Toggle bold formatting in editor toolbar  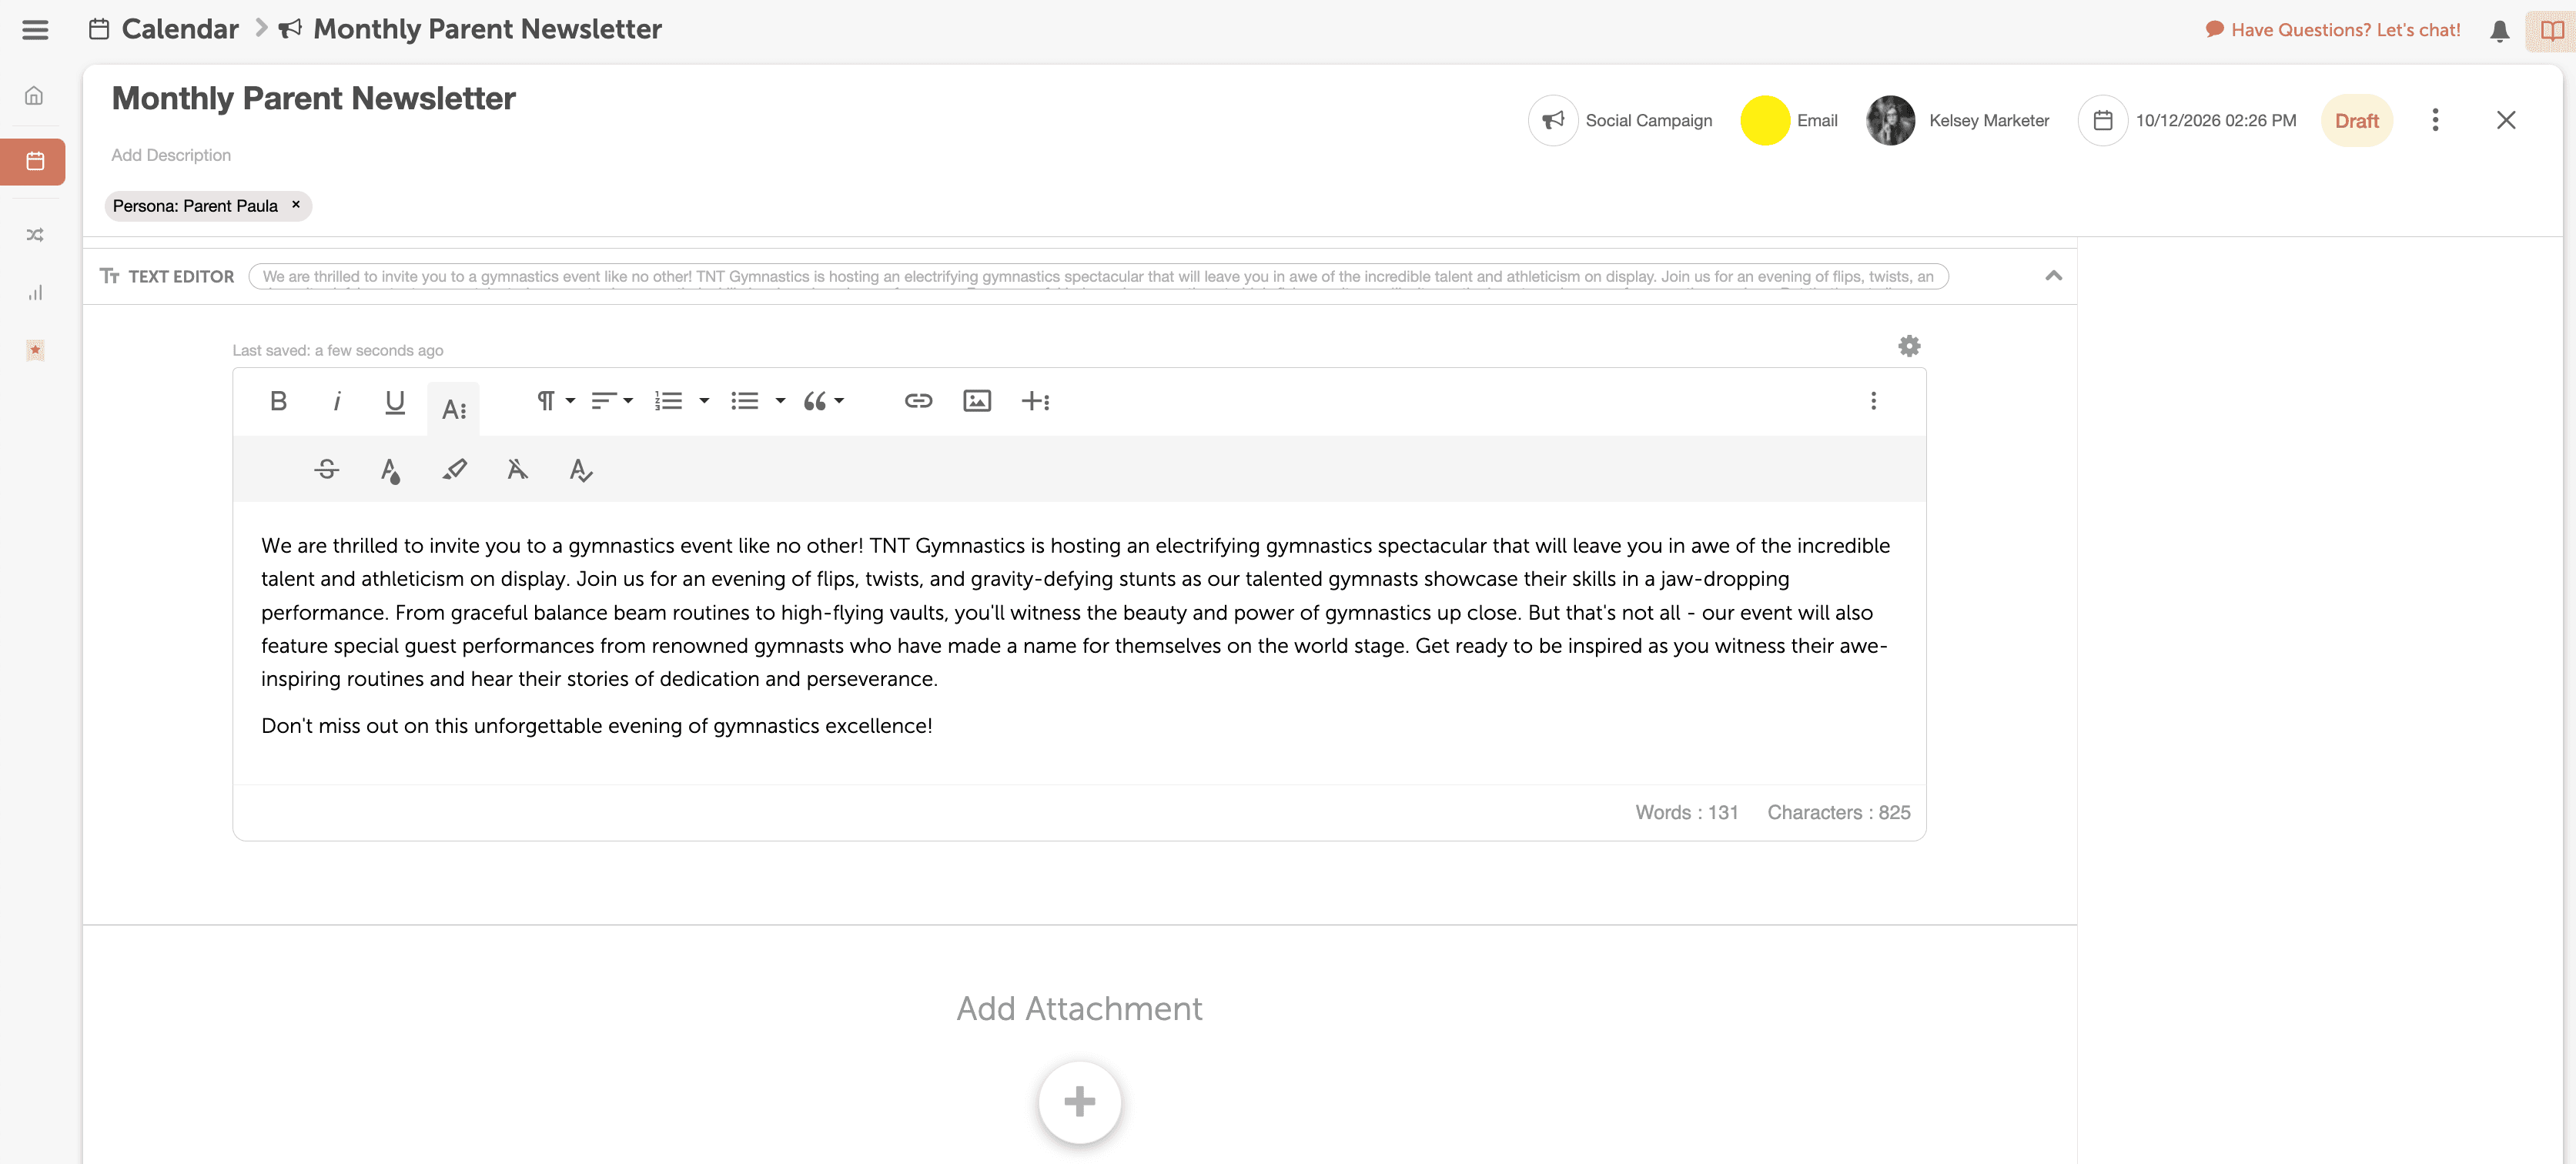click(278, 401)
